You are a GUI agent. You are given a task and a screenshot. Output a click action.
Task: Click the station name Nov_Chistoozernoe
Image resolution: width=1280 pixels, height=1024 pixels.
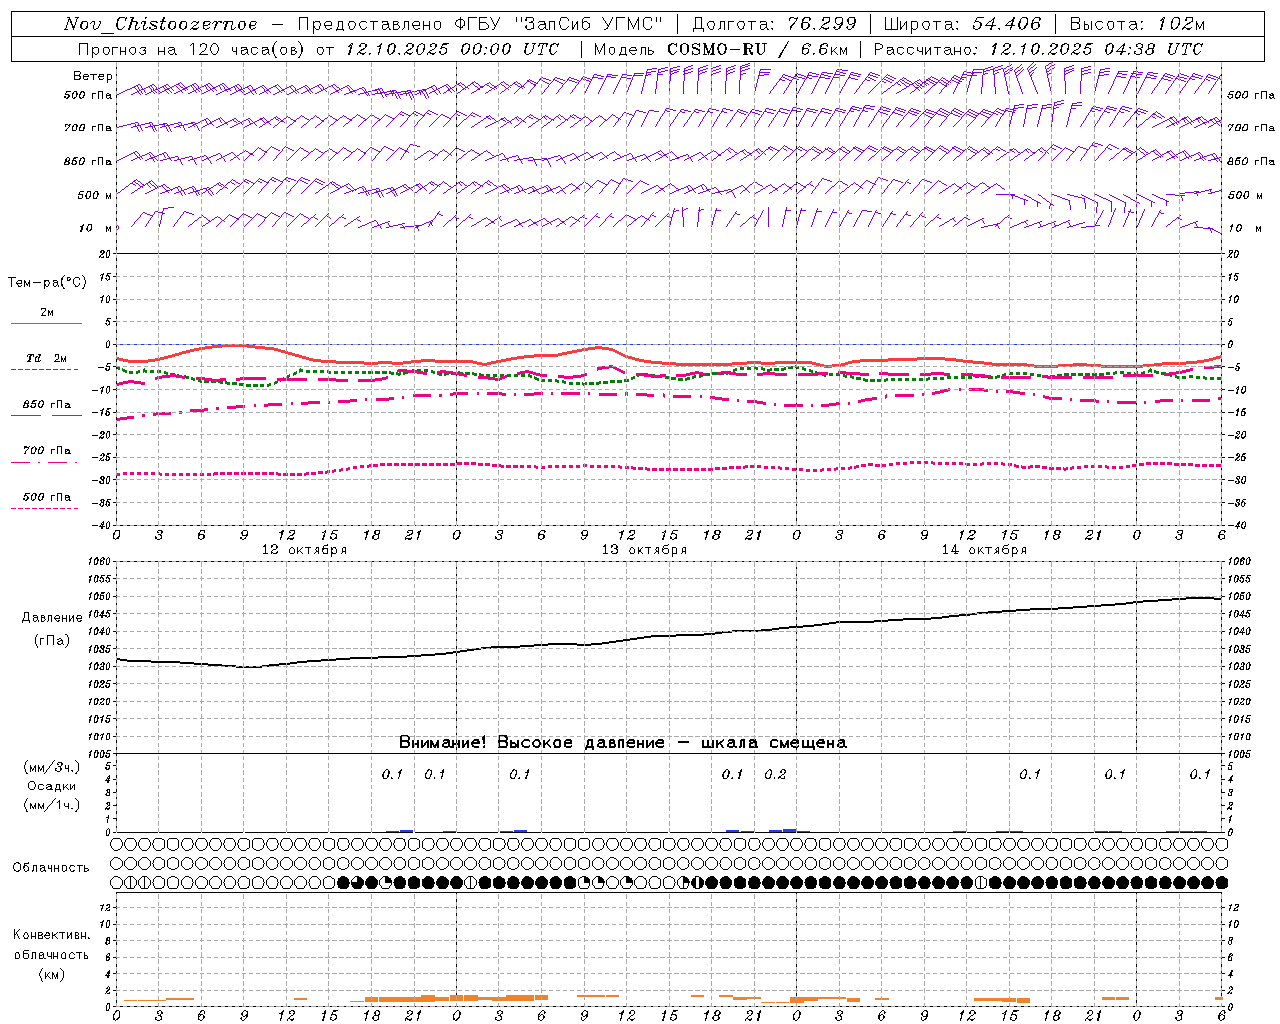coord(161,24)
